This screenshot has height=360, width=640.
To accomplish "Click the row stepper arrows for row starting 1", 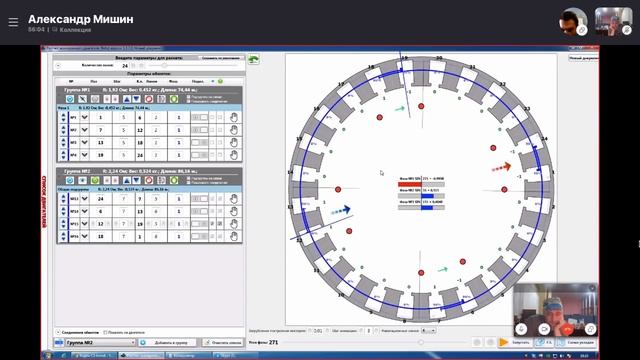I will click(x=63, y=118).
